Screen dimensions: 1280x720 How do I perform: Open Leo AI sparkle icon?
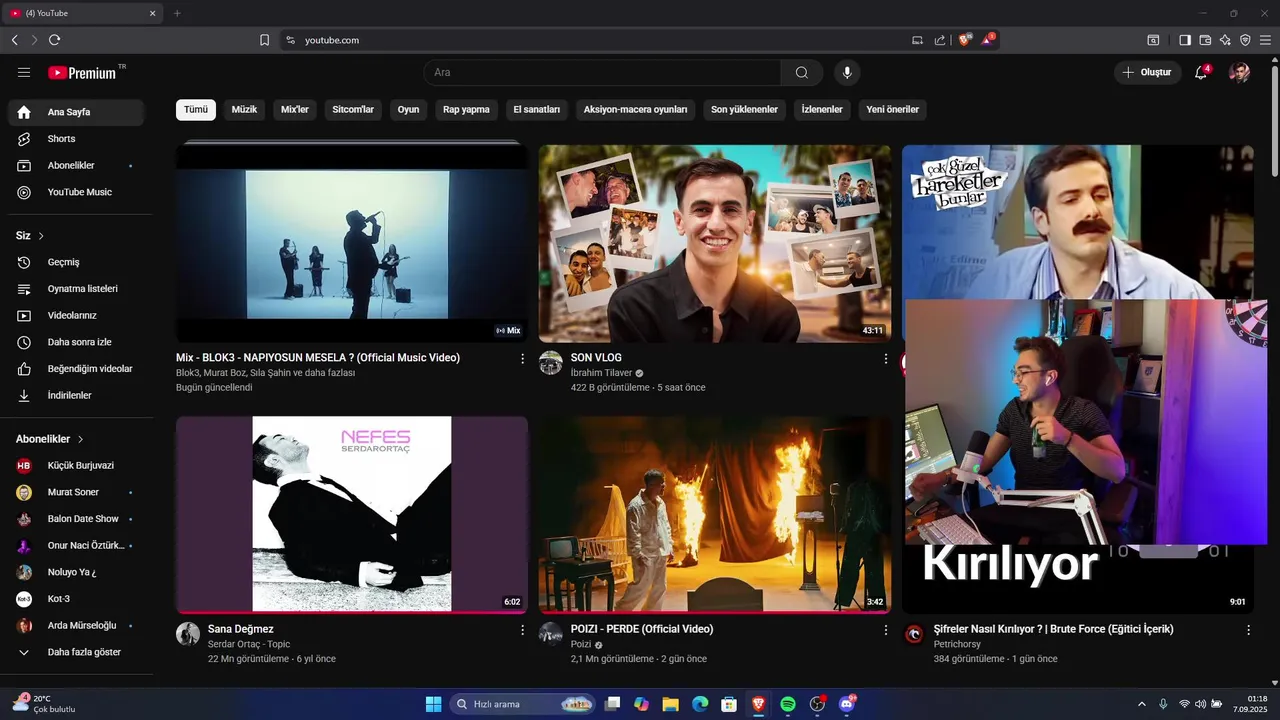coord(1225,40)
